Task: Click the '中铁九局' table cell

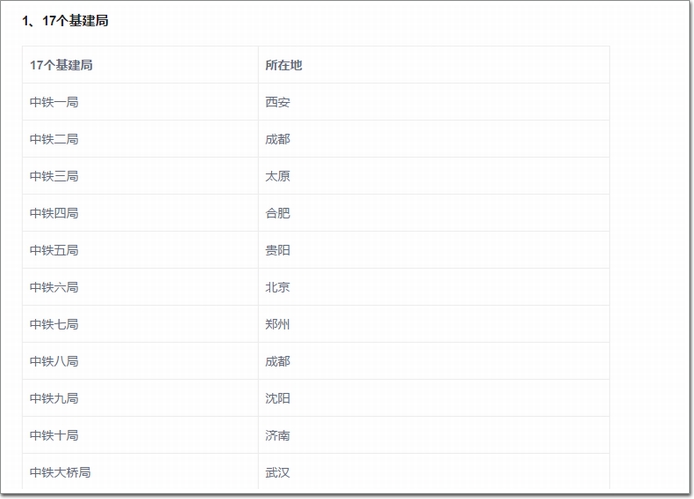Action: pyautogui.click(x=140, y=398)
